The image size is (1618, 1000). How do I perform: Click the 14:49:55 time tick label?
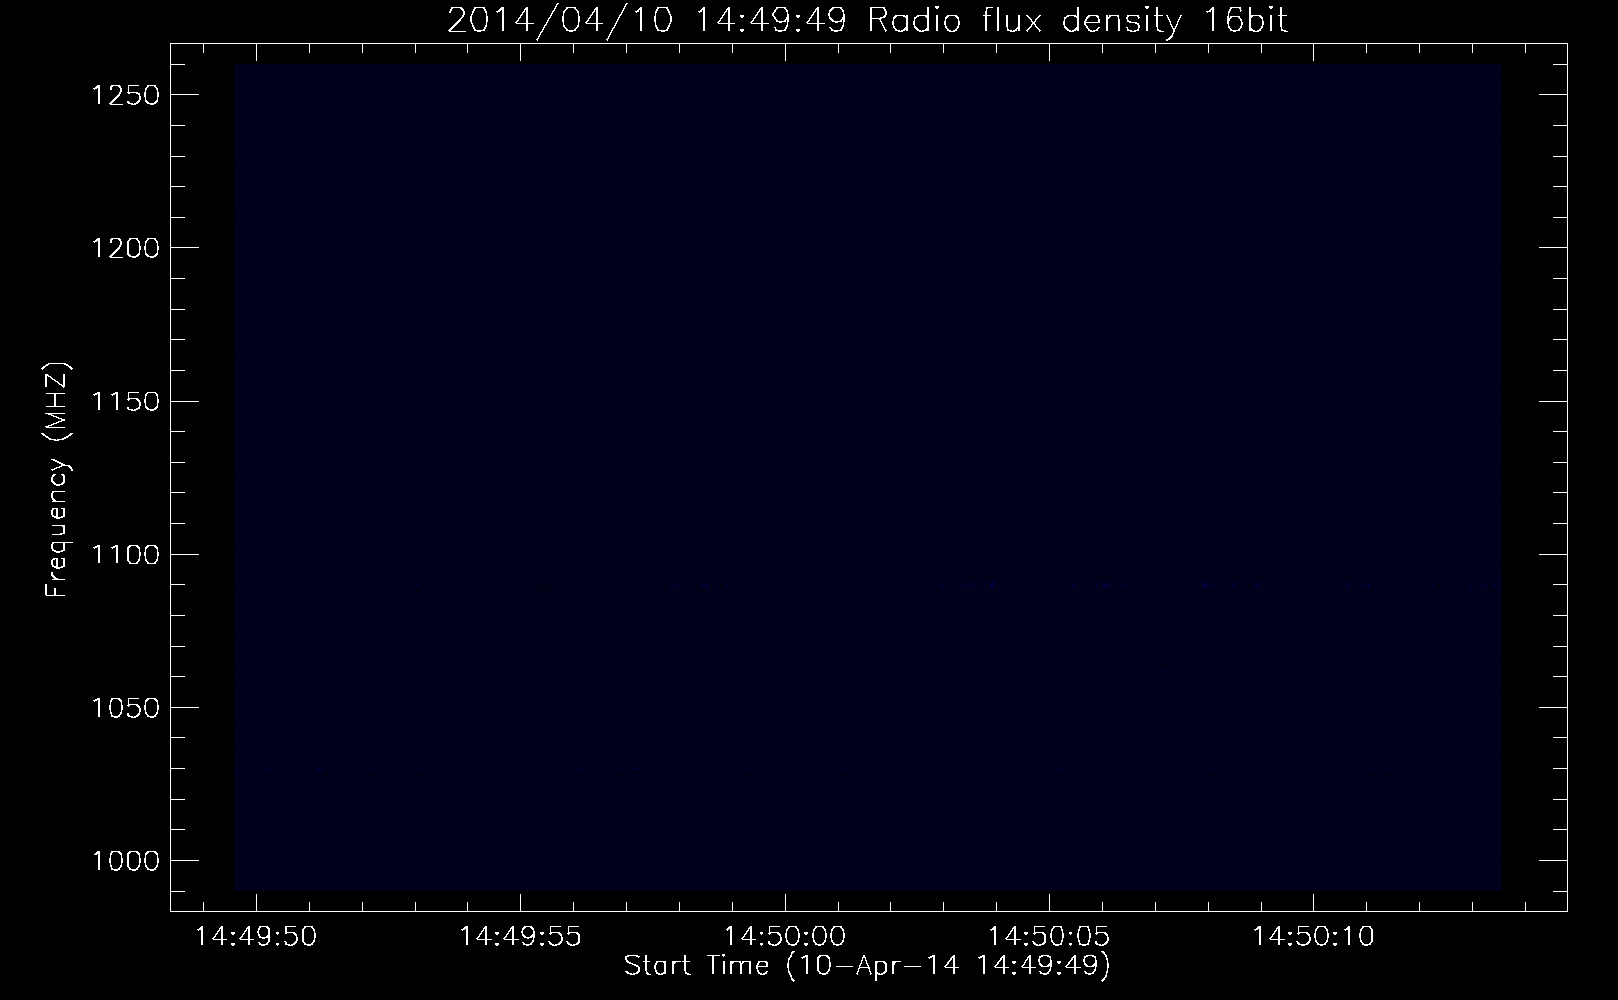point(520,937)
